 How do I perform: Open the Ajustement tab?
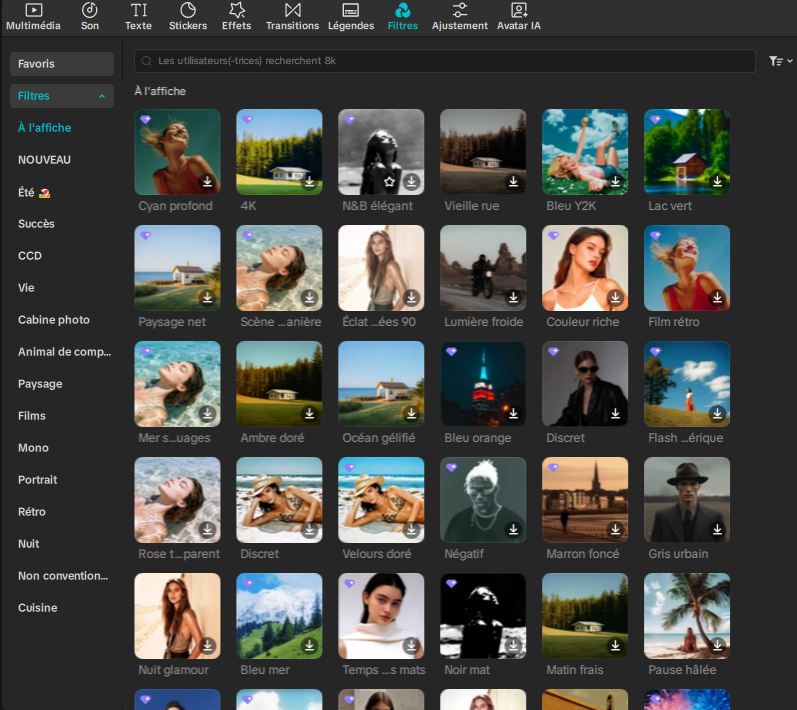pyautogui.click(x=459, y=17)
